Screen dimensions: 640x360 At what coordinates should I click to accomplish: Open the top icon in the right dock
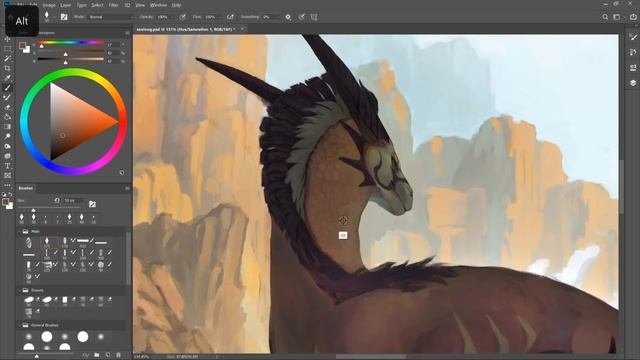point(633,37)
